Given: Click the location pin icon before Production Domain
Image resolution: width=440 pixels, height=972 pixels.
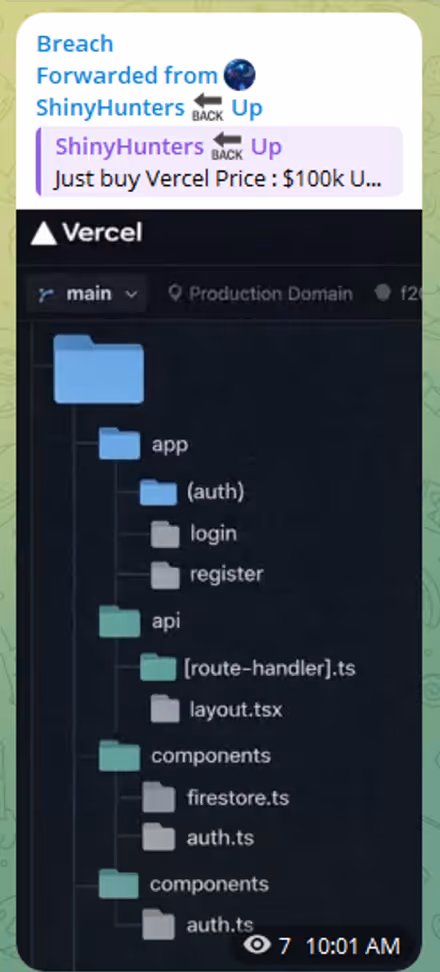Looking at the screenshot, I should [x=175, y=293].
